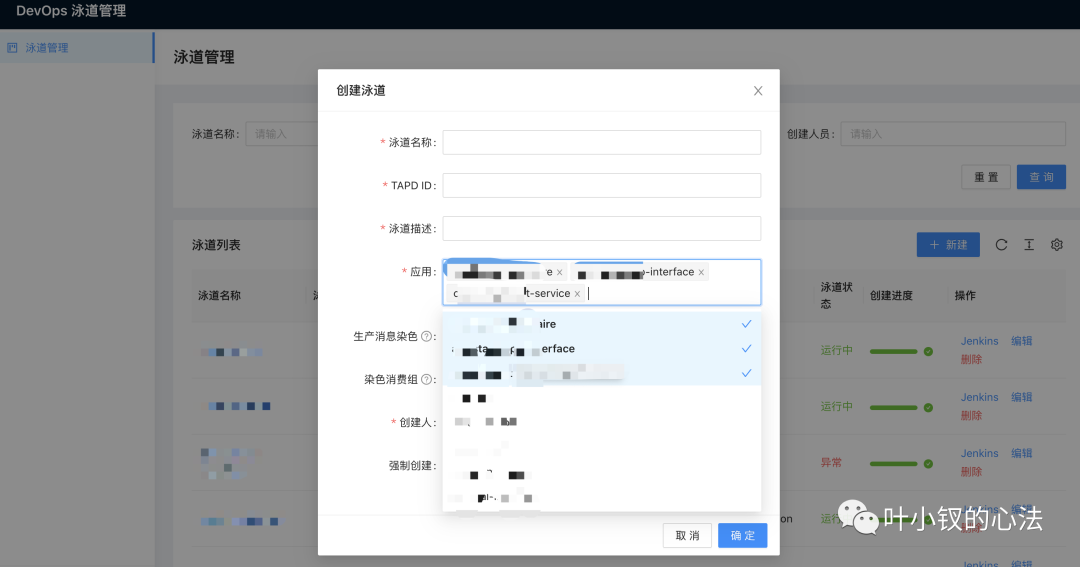1080x567 pixels.
Task: Click the second row's progress bar
Action: point(894,408)
